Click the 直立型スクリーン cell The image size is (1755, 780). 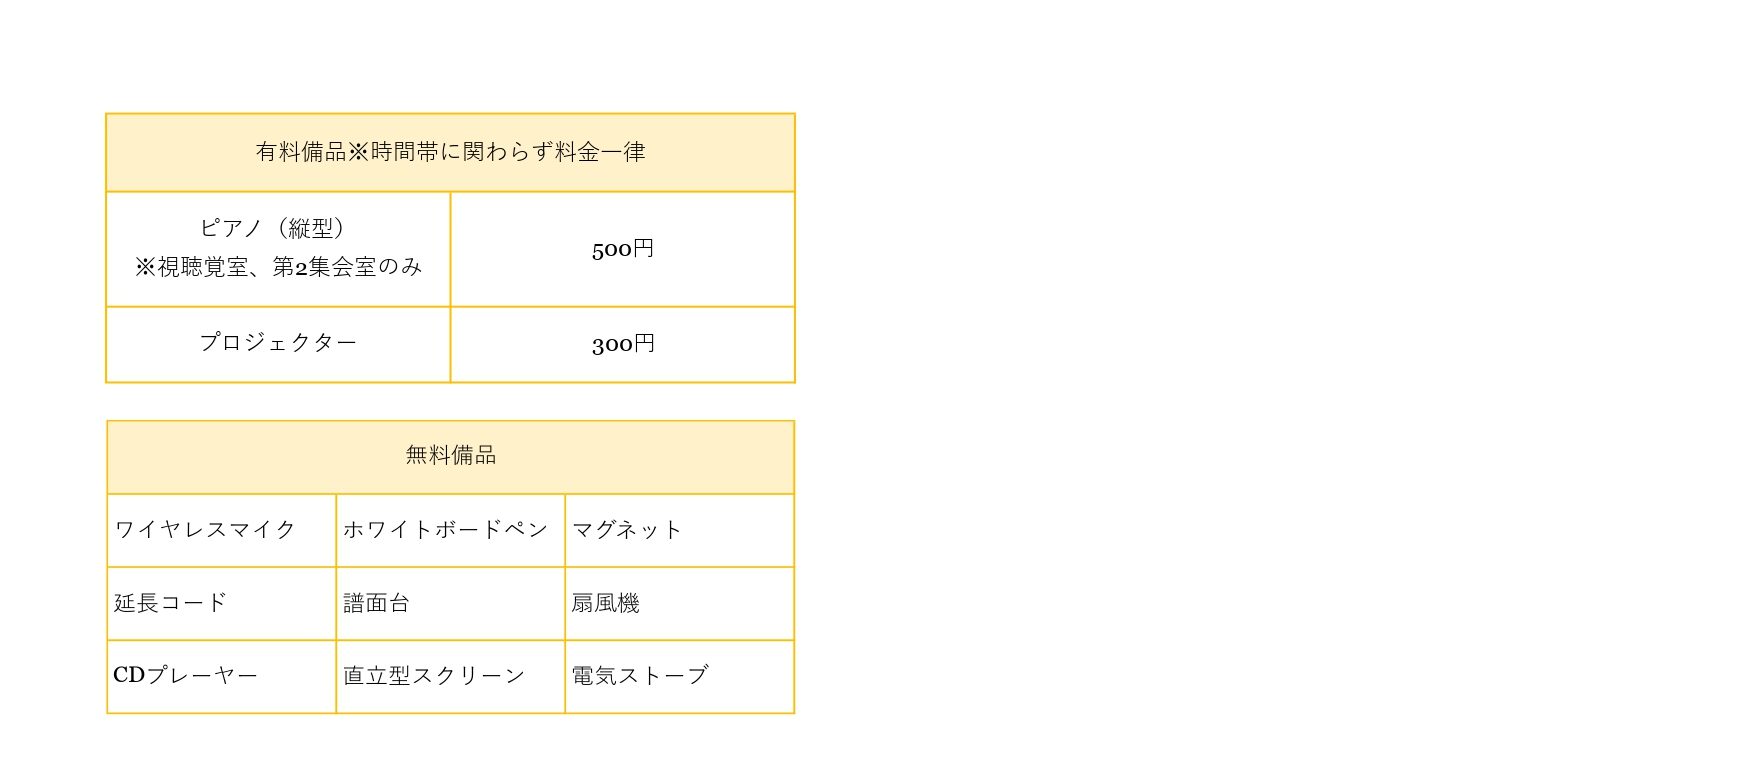pos(450,676)
